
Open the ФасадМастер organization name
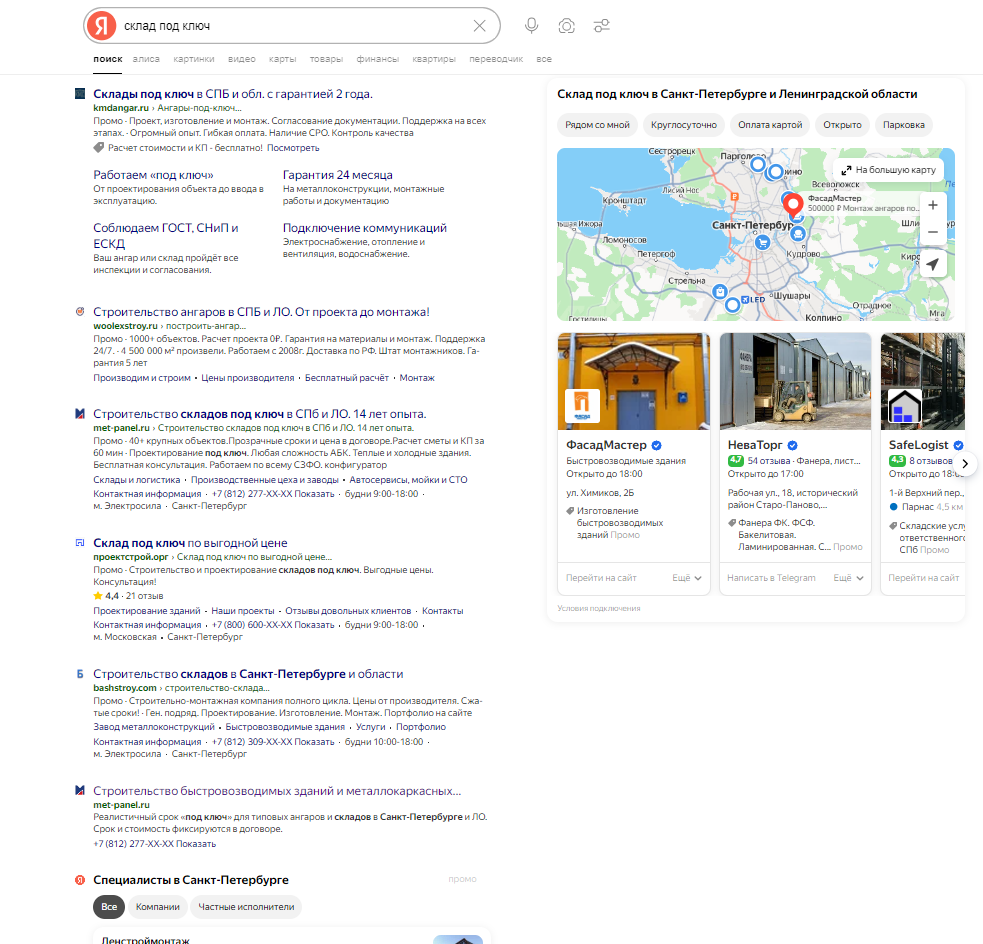[x=606, y=445]
